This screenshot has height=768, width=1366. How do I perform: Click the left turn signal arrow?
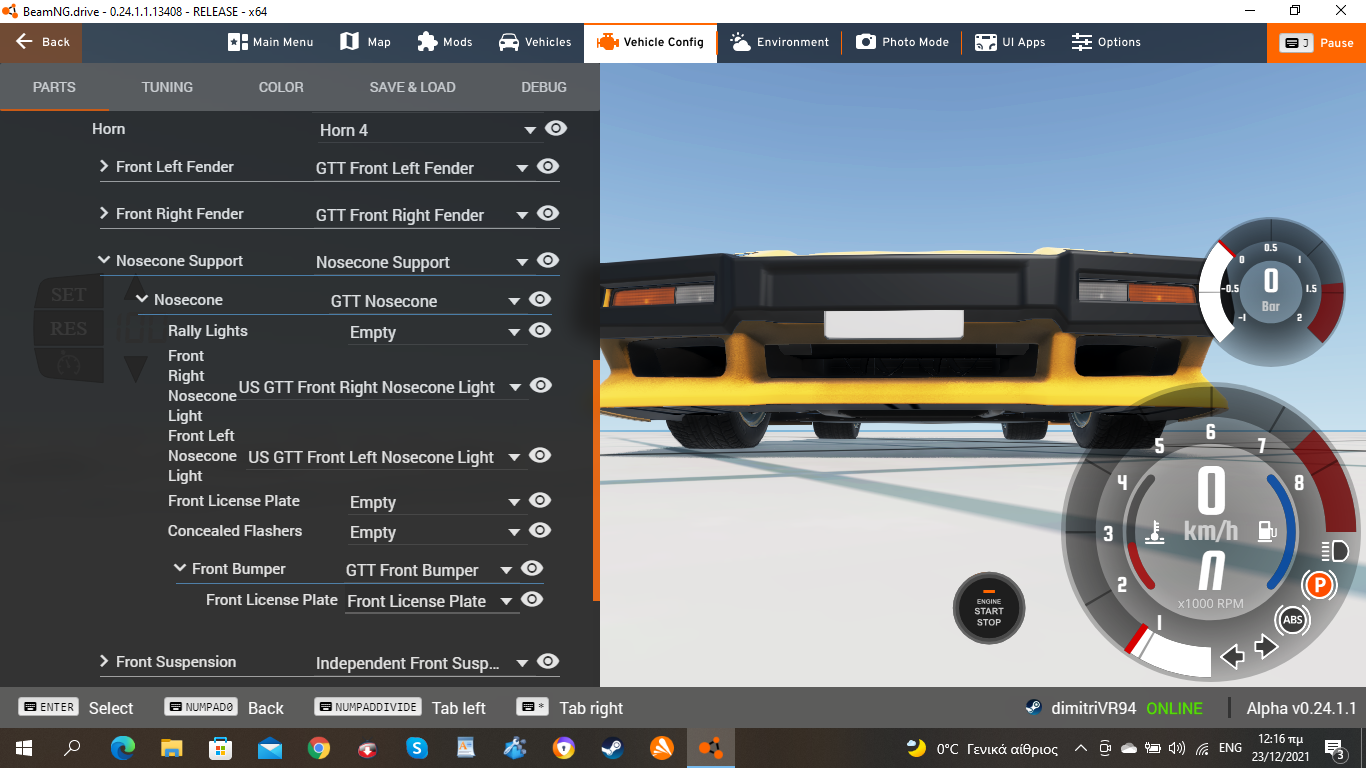[1233, 655]
